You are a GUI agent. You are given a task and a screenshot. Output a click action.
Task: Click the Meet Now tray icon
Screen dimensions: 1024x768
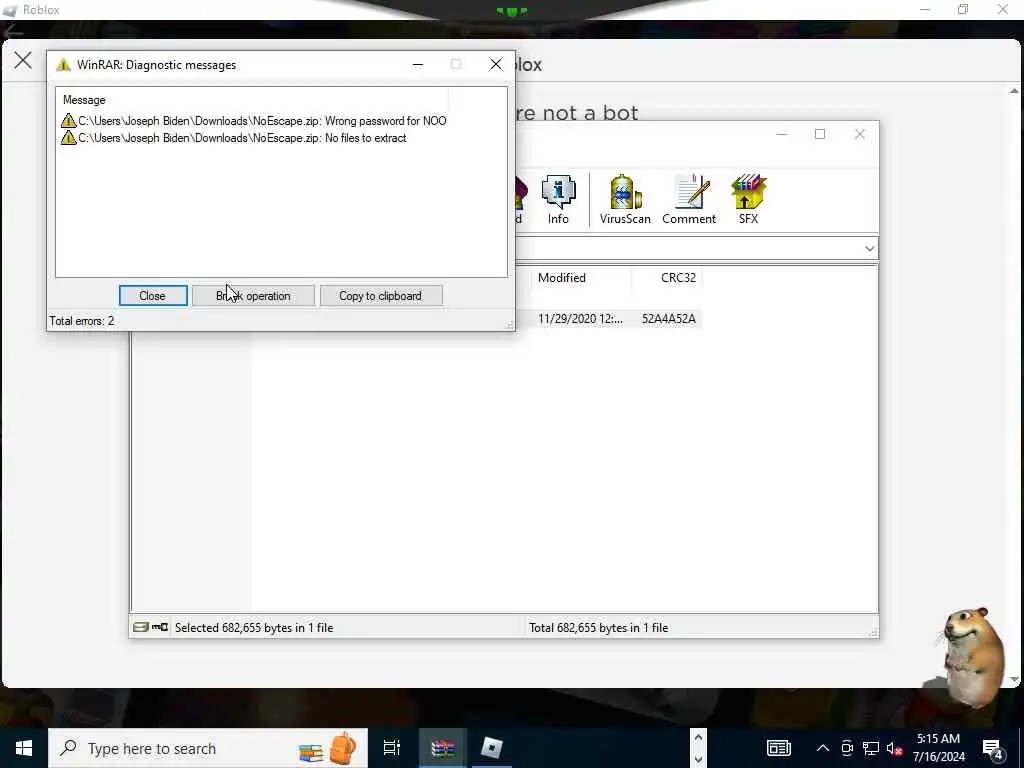847,748
